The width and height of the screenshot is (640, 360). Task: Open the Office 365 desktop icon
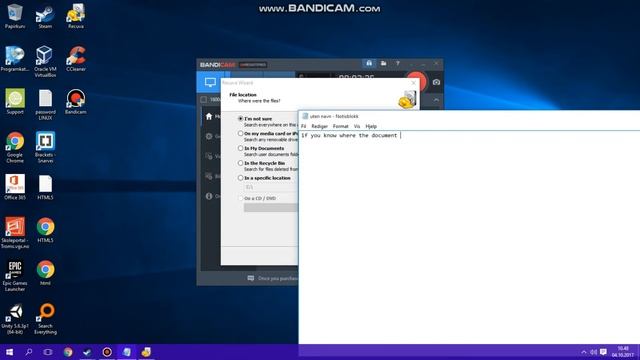15,187
